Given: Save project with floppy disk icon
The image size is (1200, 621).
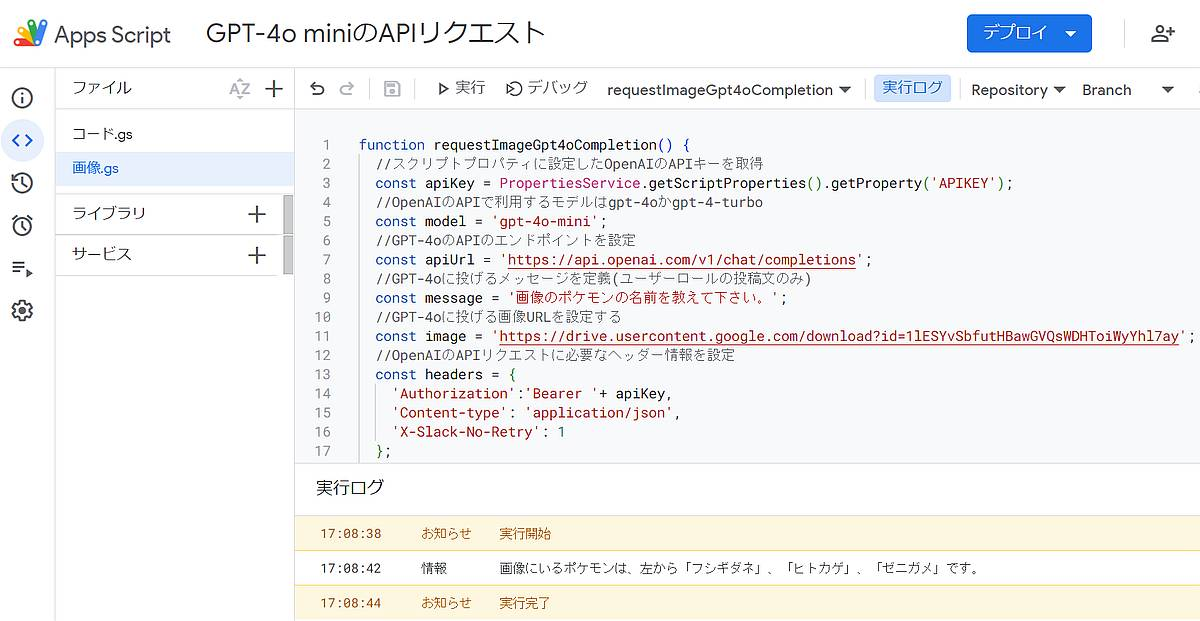Looking at the screenshot, I should (392, 89).
